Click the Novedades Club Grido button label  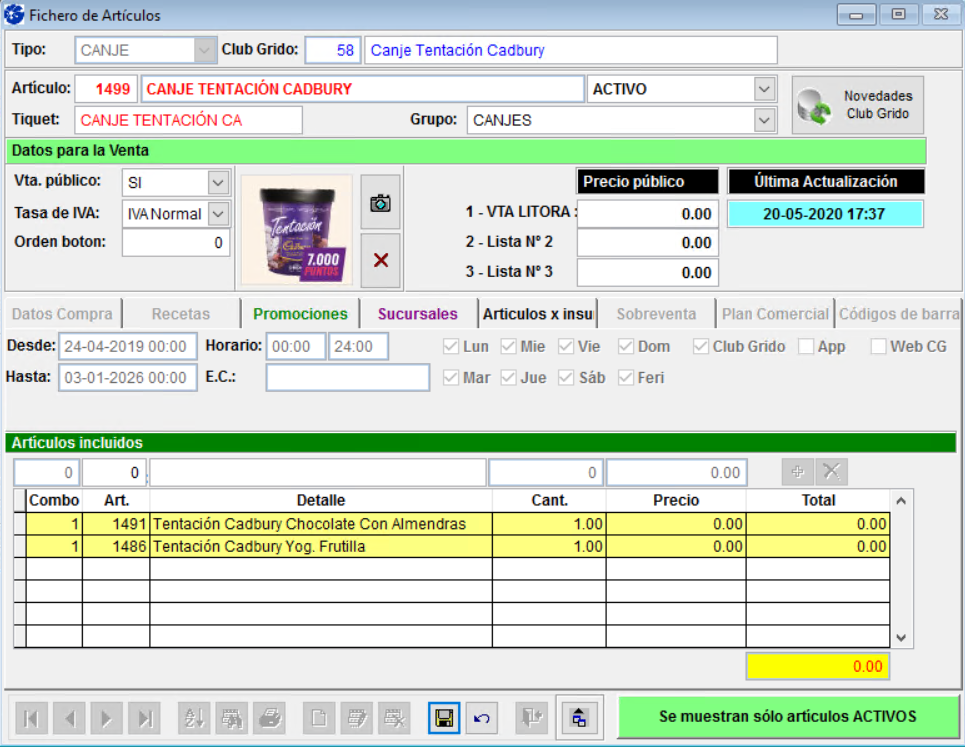878,105
